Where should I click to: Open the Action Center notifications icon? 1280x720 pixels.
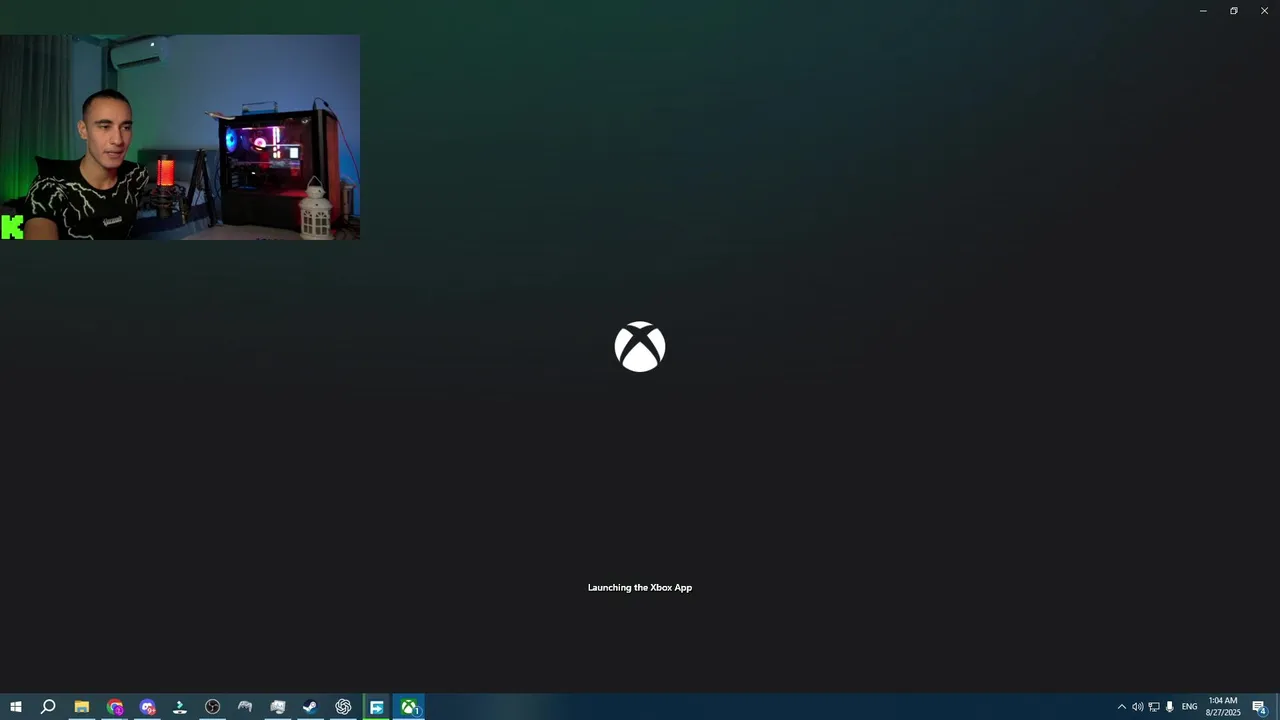click(x=1259, y=707)
